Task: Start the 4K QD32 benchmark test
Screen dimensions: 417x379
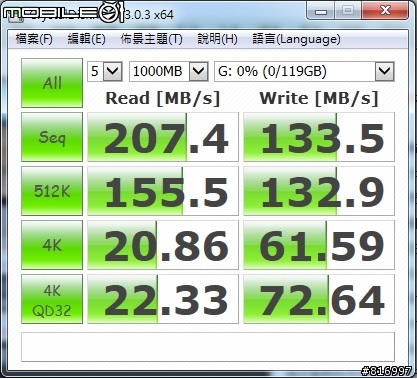Action: 52,299
